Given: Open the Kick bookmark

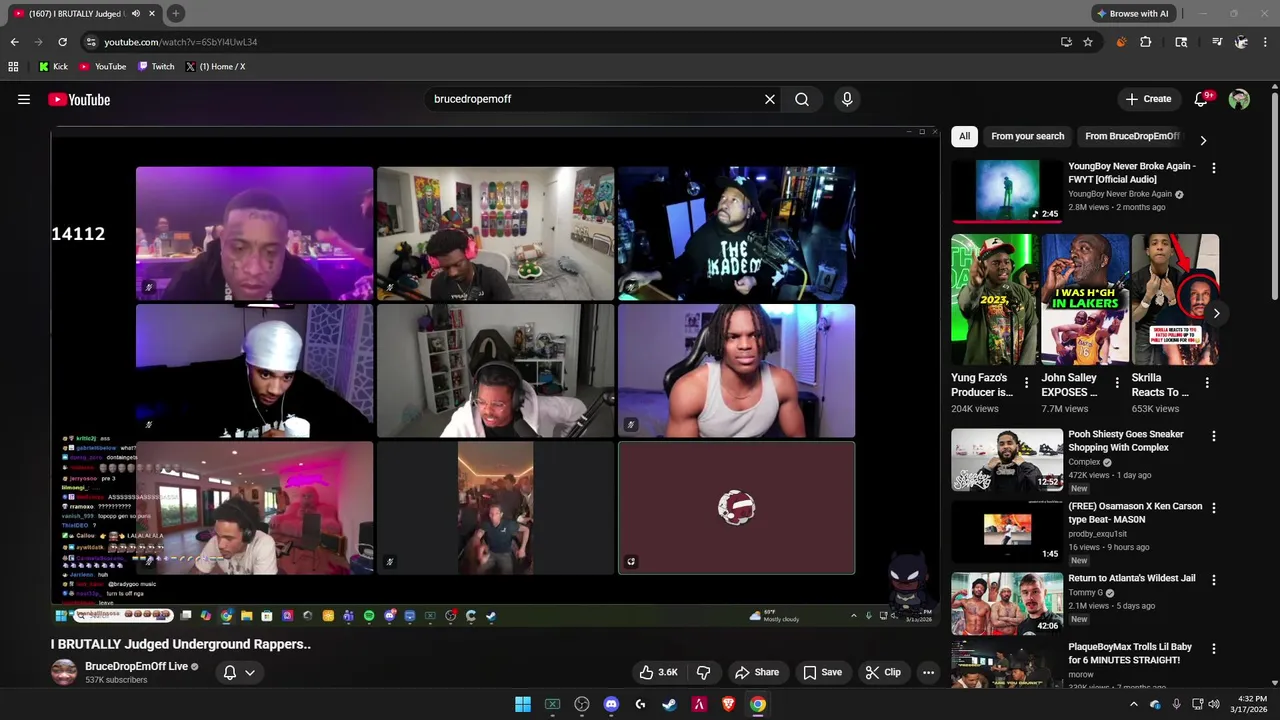Looking at the screenshot, I should [x=53, y=67].
